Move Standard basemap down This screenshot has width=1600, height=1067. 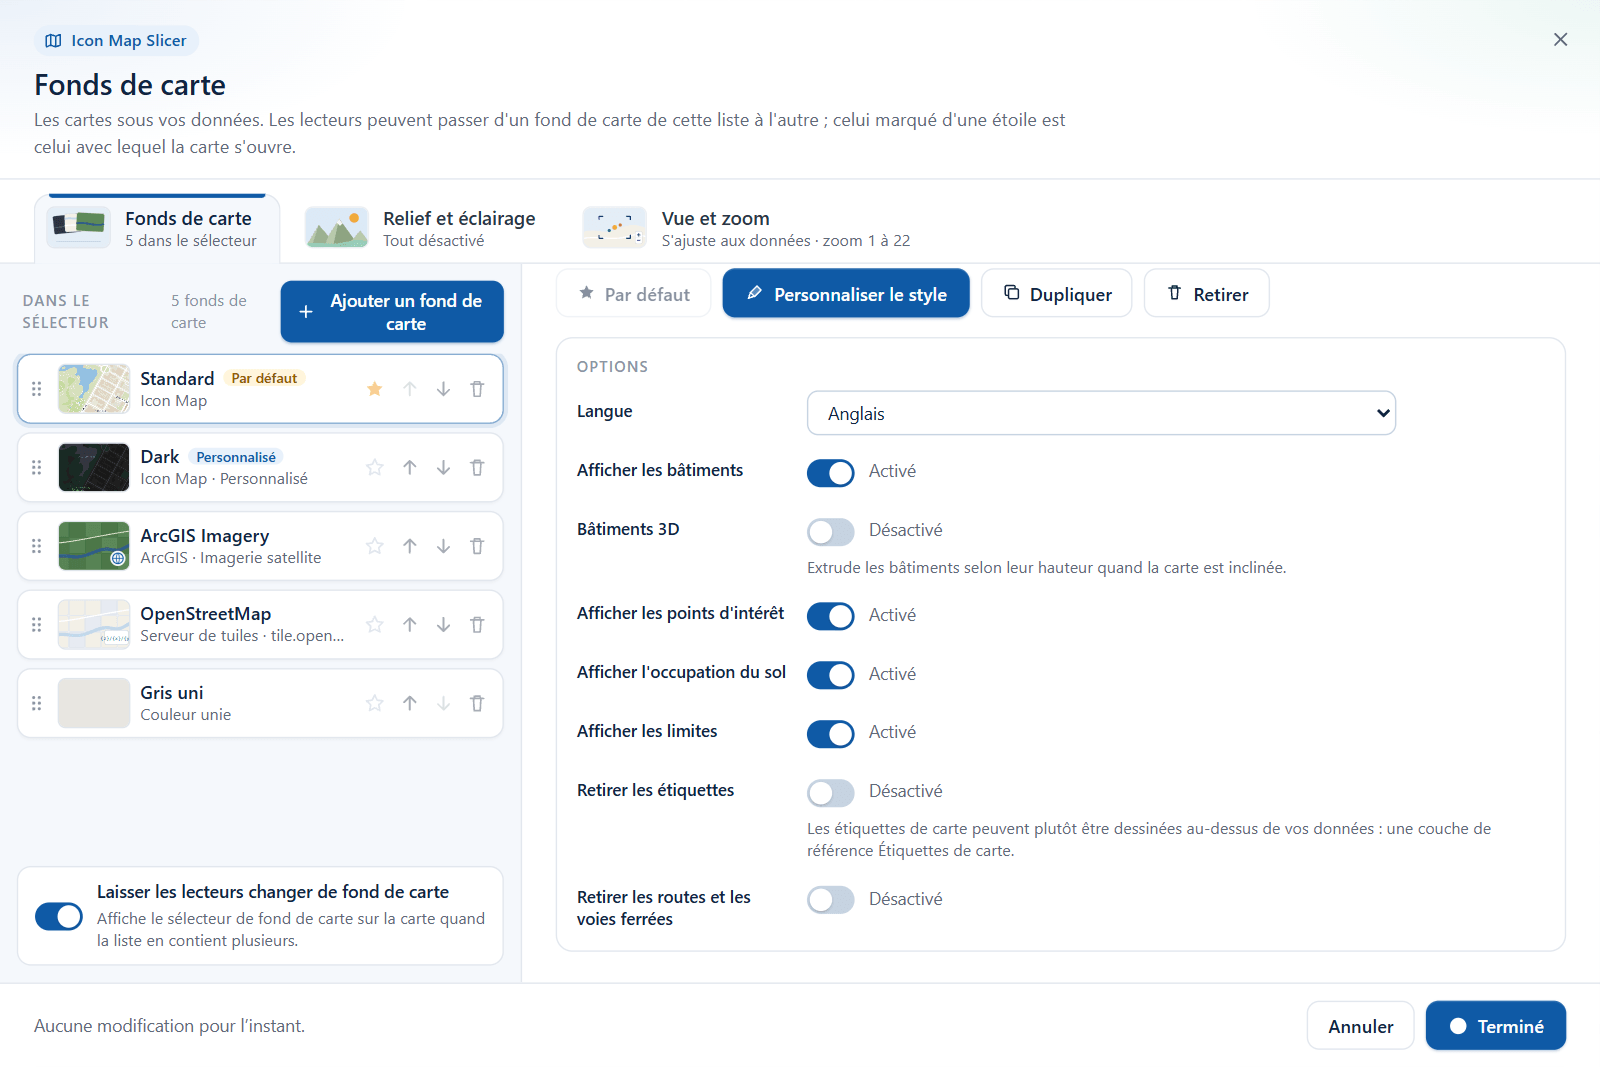tap(443, 389)
